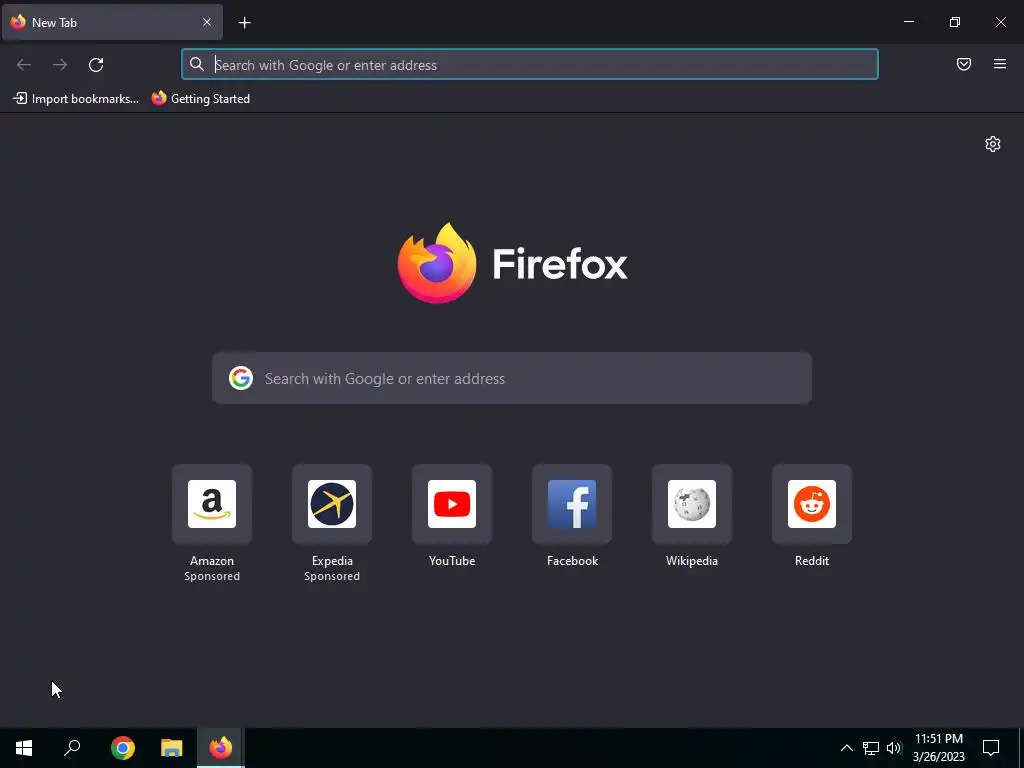Minimize the Firefox window
The image size is (1024, 768).
pyautogui.click(x=908, y=22)
